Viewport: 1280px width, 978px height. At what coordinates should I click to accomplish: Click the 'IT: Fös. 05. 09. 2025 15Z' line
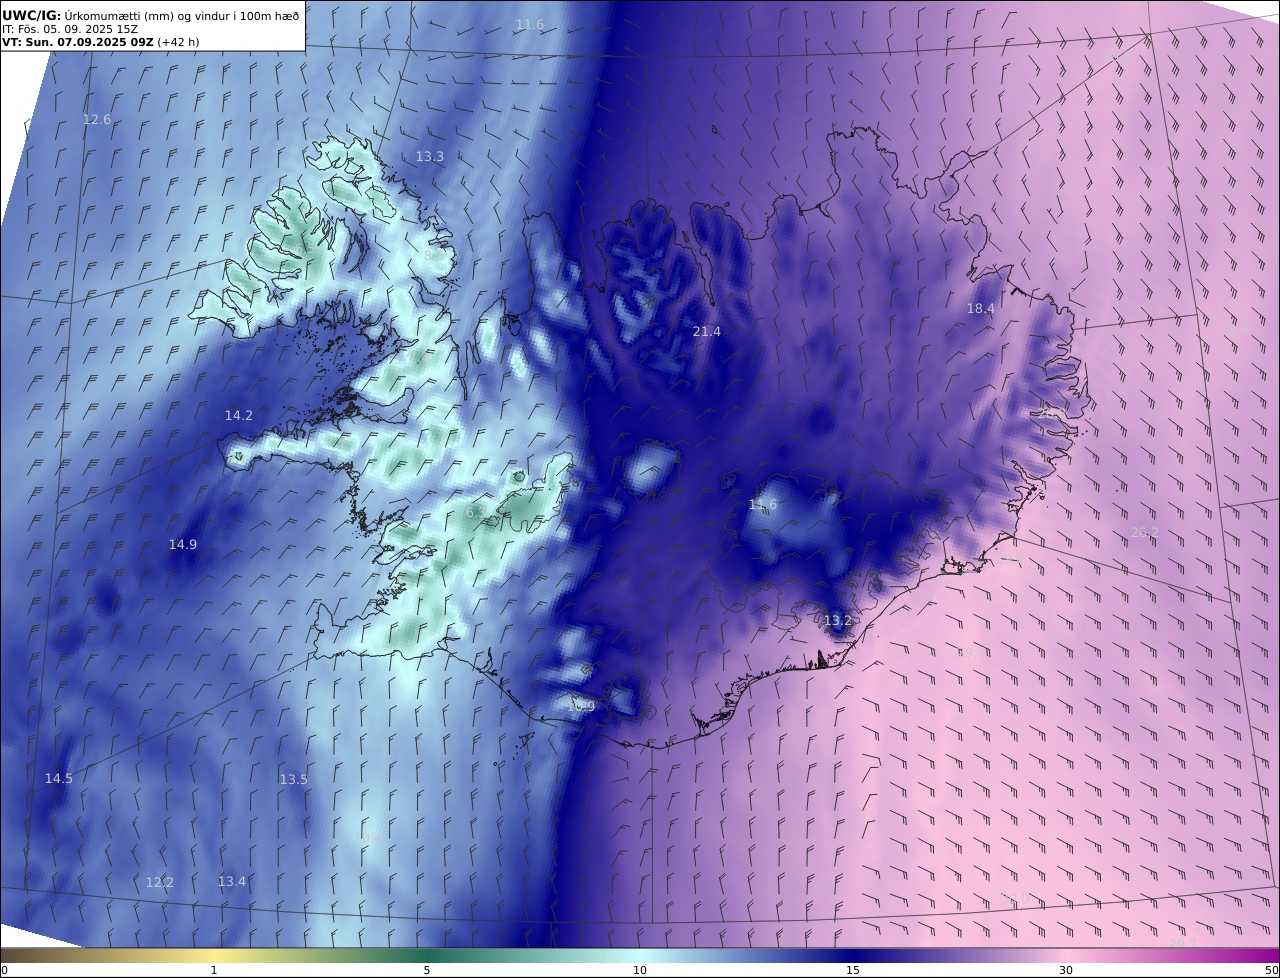(70, 30)
